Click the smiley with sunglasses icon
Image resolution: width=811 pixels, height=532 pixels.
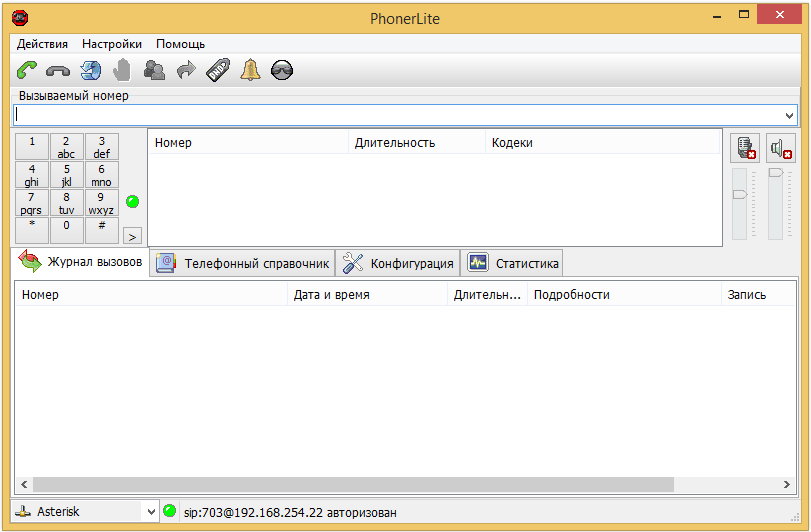tap(282, 70)
